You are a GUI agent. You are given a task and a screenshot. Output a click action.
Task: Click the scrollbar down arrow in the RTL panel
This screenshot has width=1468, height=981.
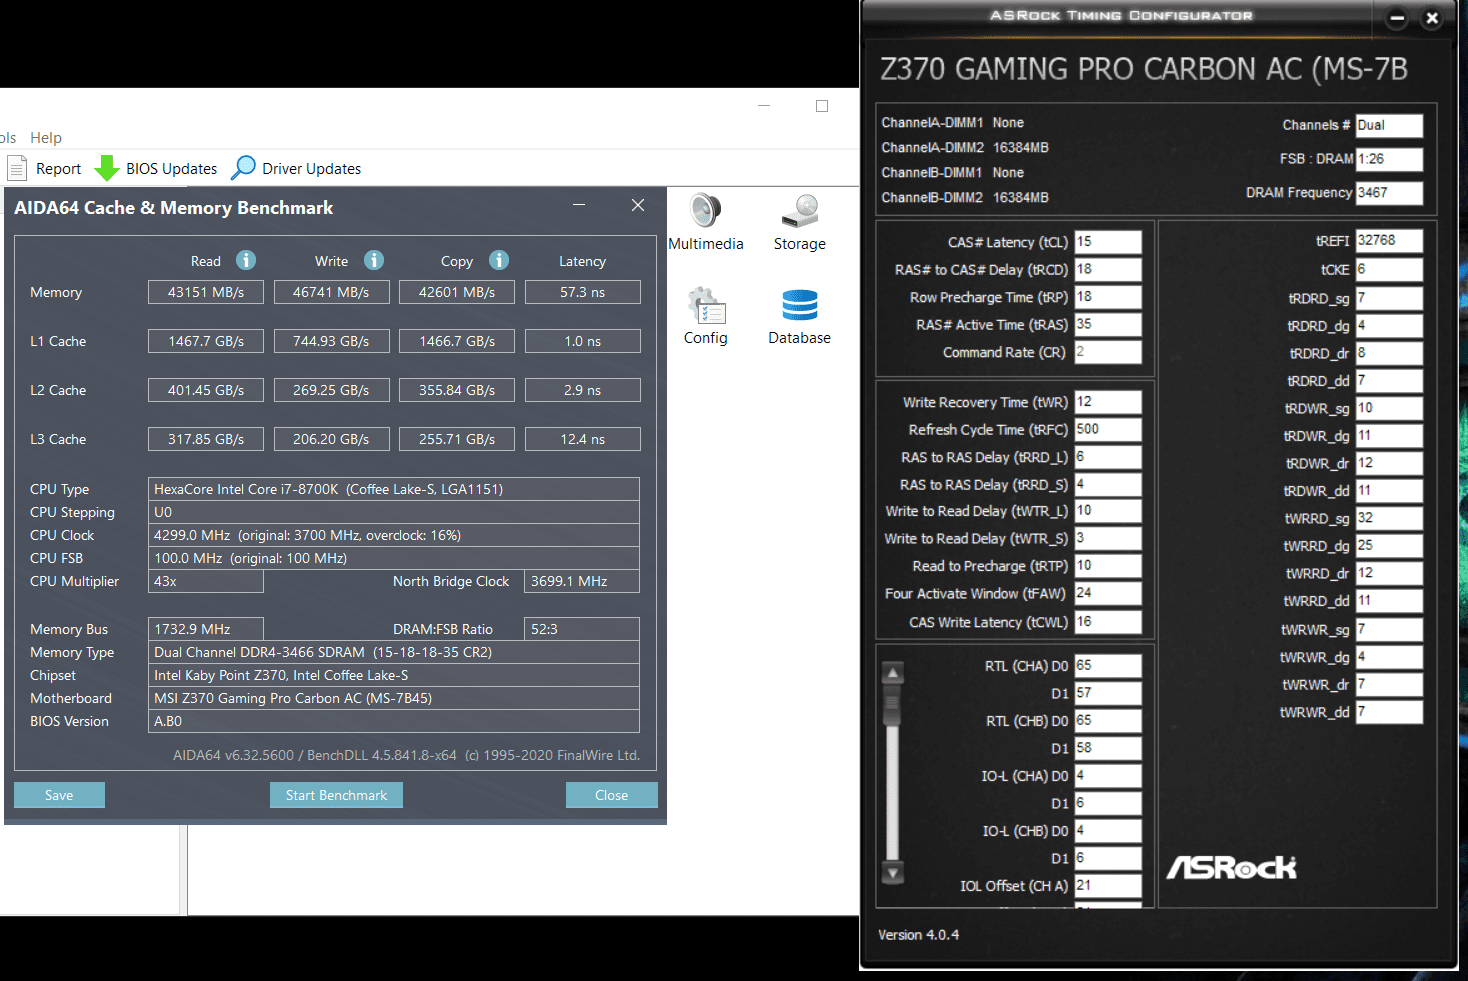[x=893, y=872]
